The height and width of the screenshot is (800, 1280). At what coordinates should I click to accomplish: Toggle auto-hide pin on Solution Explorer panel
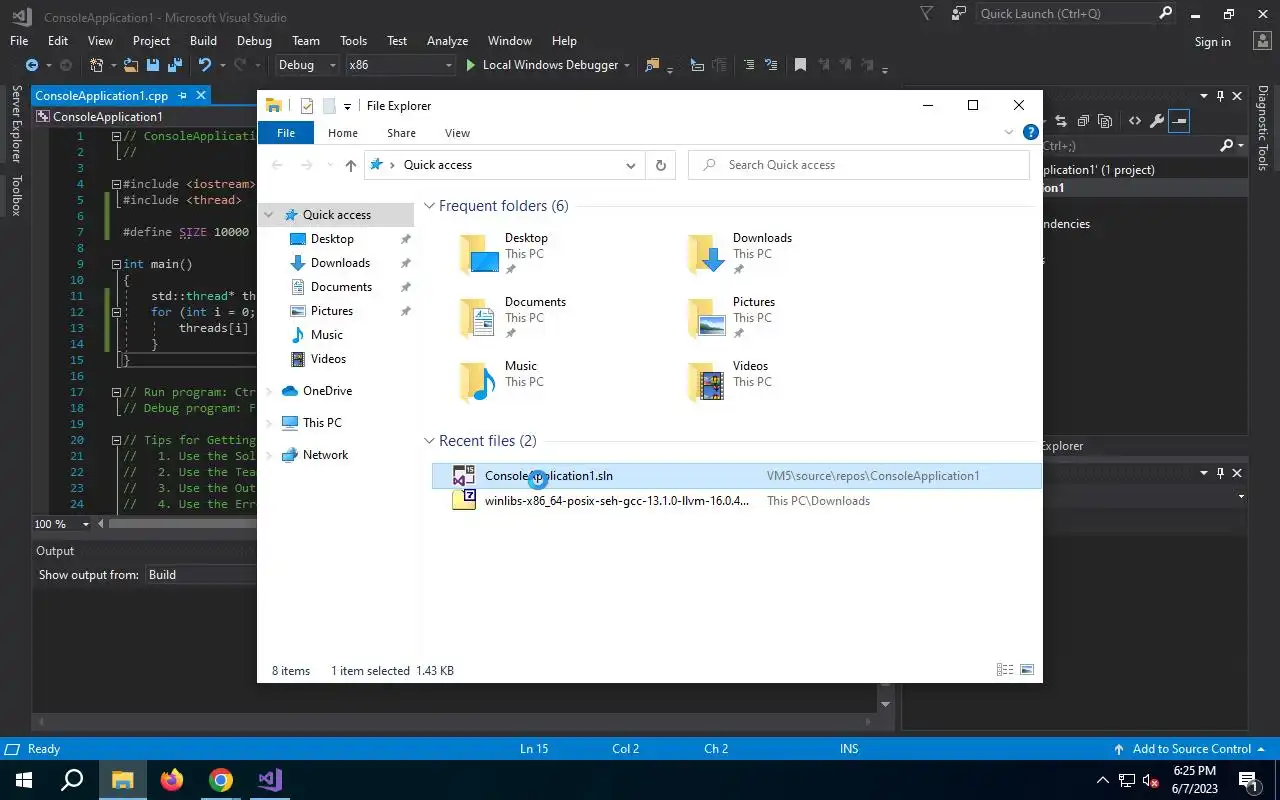(1220, 96)
